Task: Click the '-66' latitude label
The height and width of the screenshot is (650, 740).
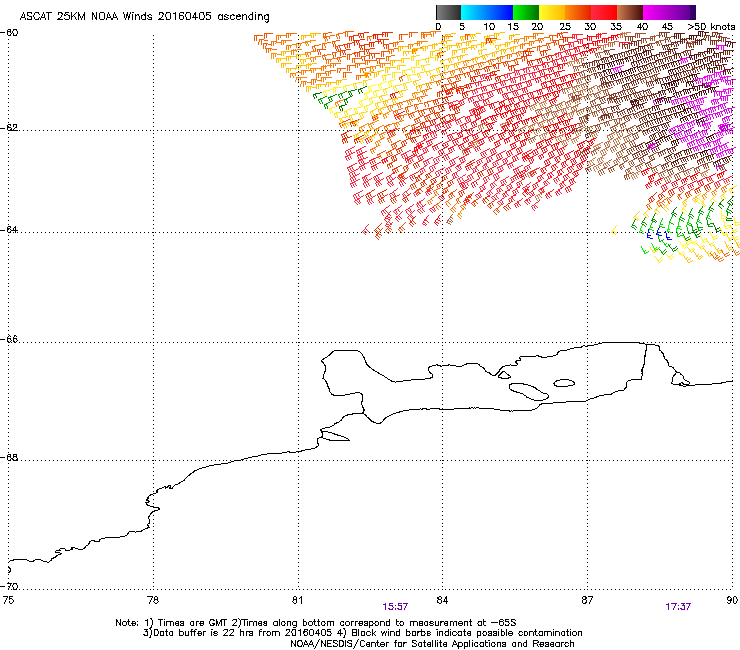Action: [10, 340]
